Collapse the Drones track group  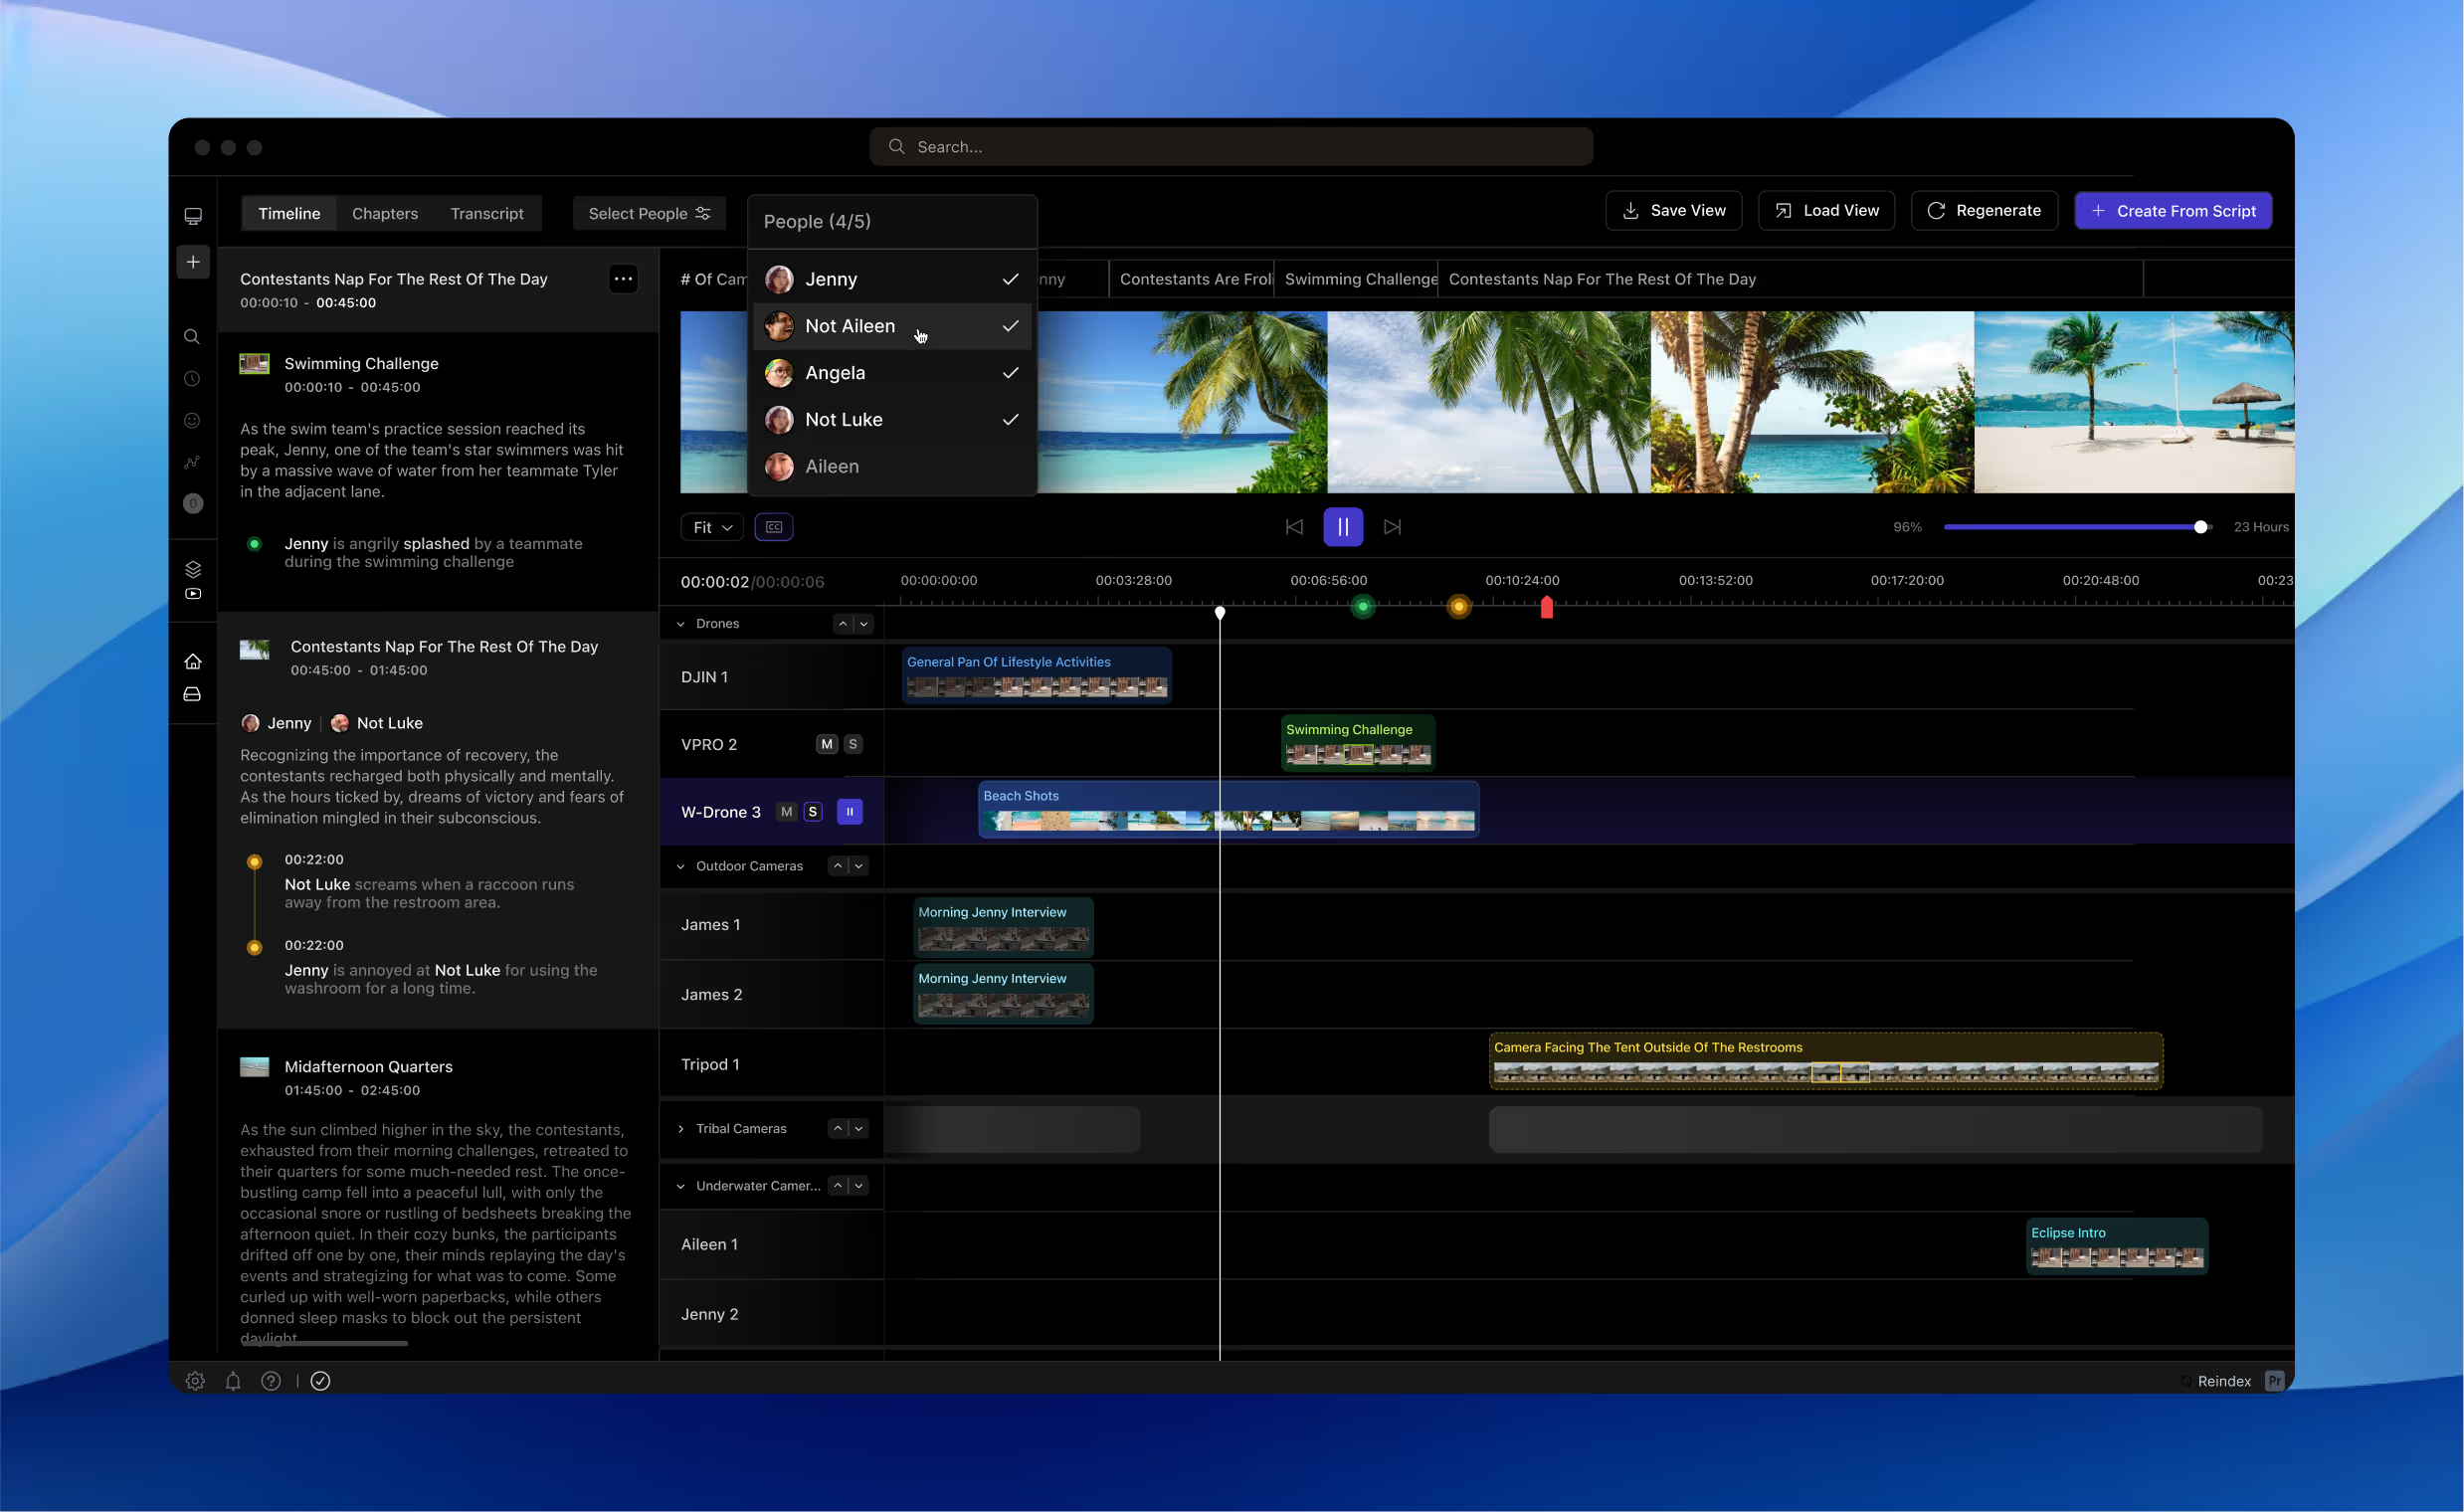[681, 624]
